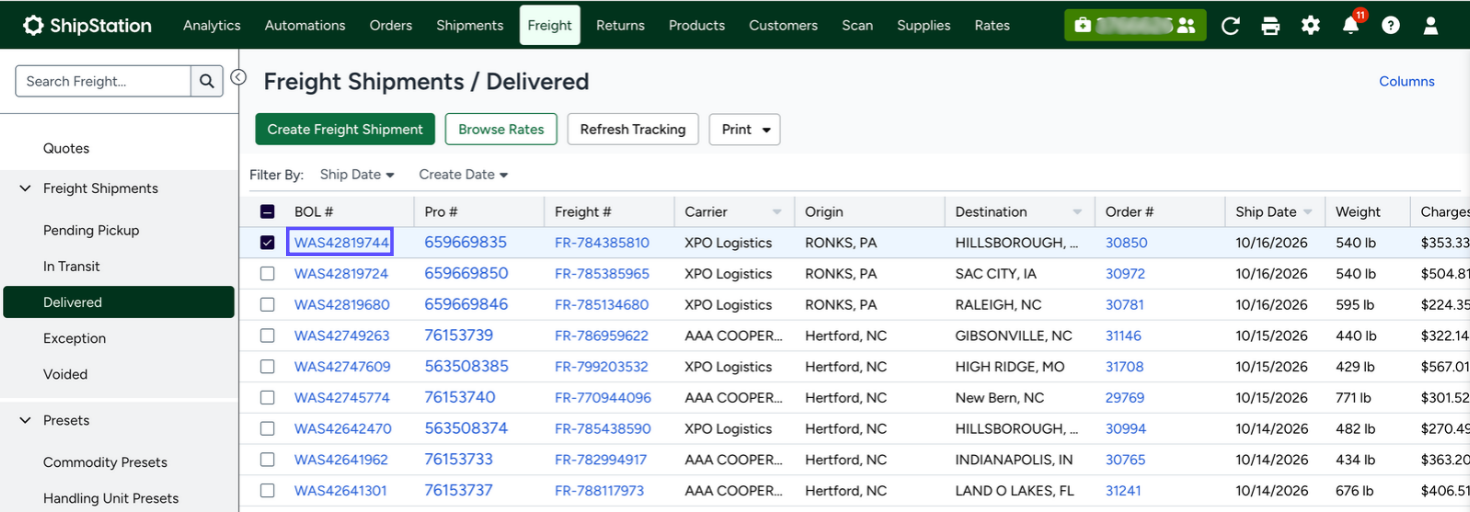Viewport: 1470px width, 512px height.
Task: Open the Rates tab
Action: (x=992, y=25)
